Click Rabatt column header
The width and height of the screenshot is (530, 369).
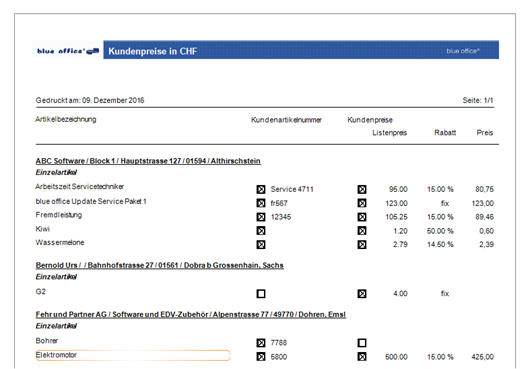coord(445,133)
